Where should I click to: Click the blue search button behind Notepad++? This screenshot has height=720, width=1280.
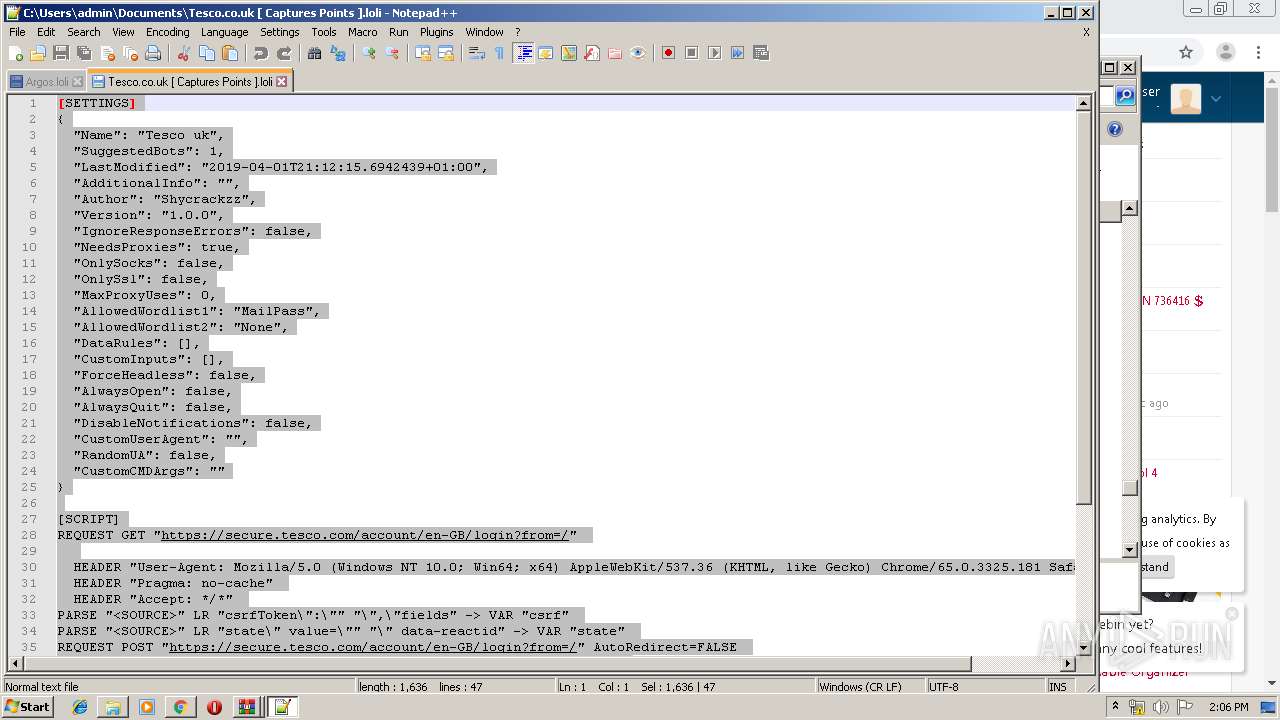coord(1126,95)
